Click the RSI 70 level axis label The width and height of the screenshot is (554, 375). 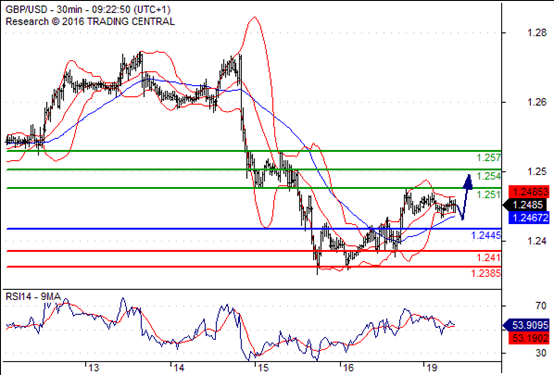pos(541,306)
